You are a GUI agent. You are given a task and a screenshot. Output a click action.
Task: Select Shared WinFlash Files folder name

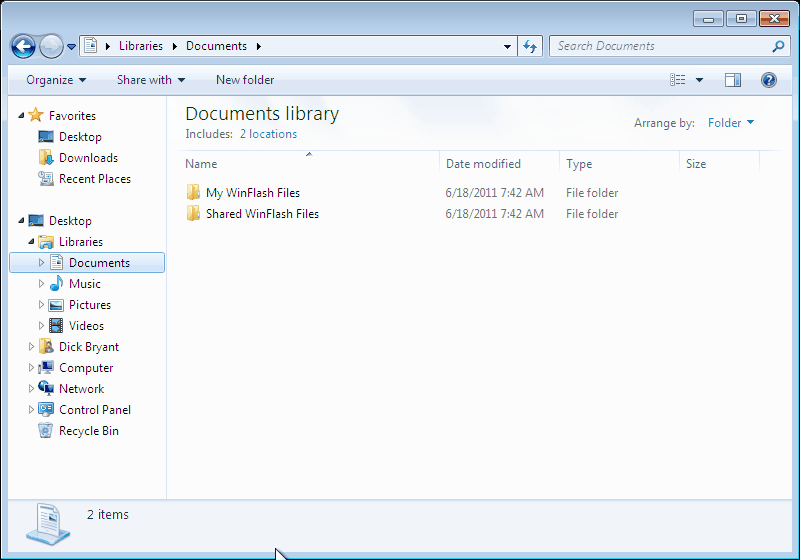pyautogui.click(x=262, y=214)
